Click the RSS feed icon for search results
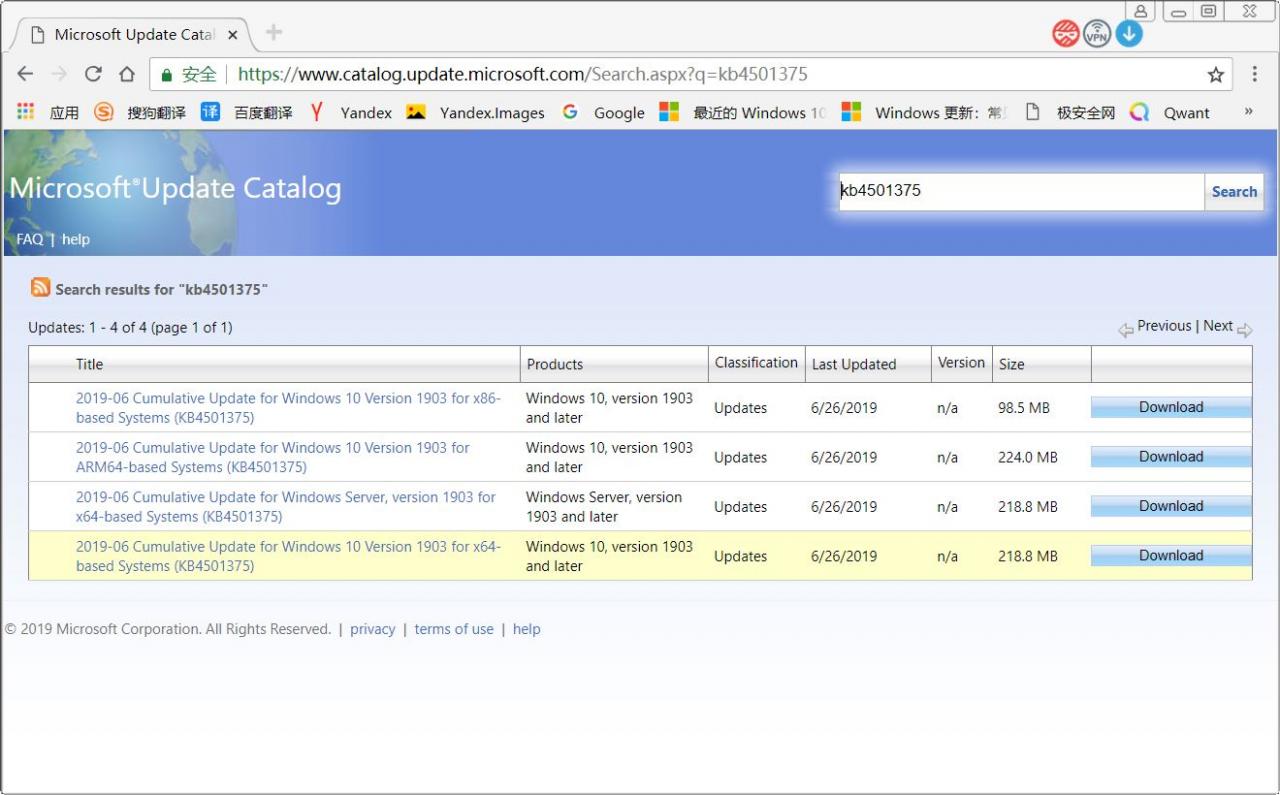The image size is (1280, 795). 40,287
